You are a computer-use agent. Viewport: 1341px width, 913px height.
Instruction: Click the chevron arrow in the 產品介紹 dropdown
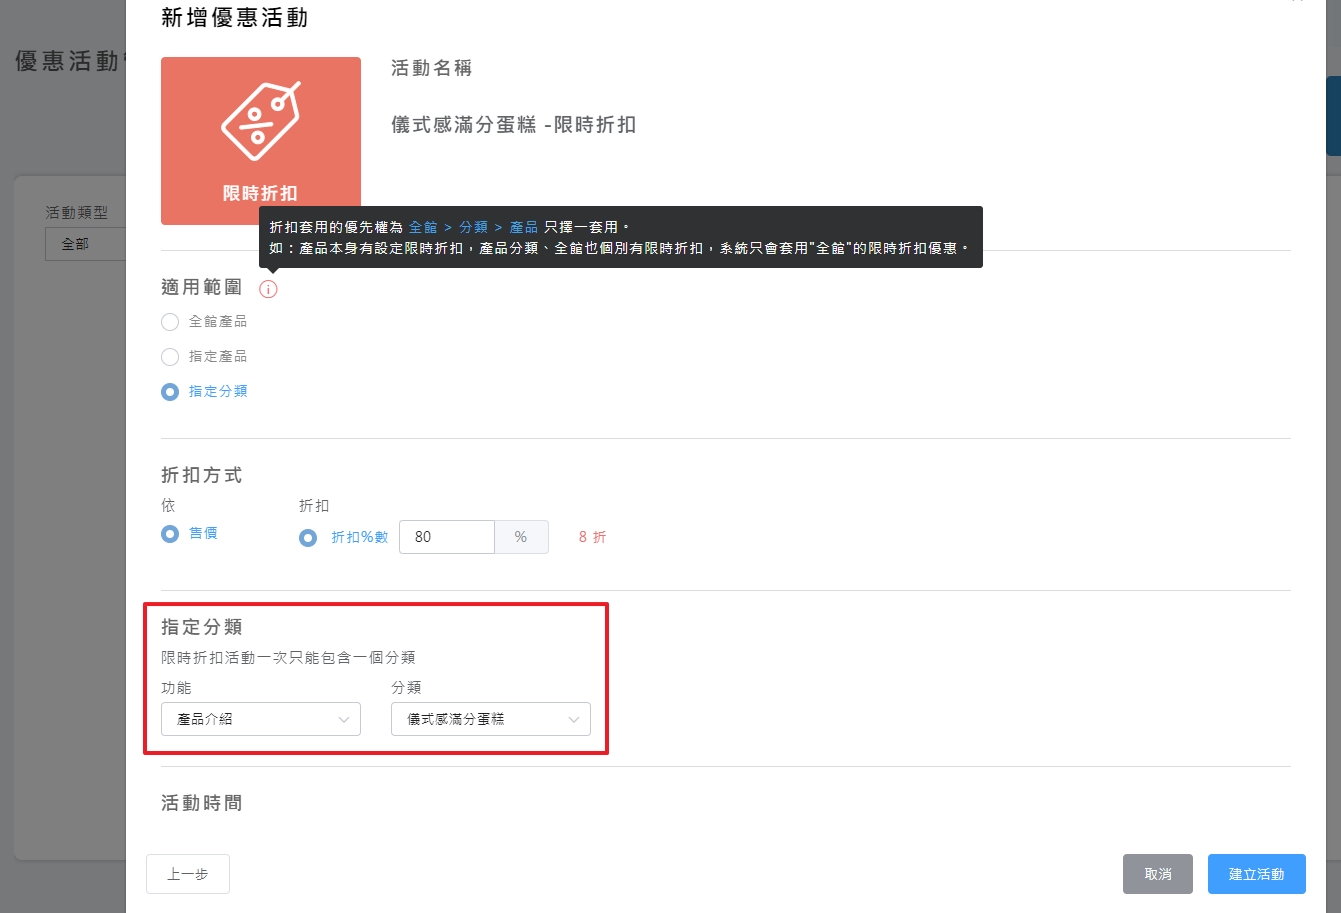click(x=344, y=719)
